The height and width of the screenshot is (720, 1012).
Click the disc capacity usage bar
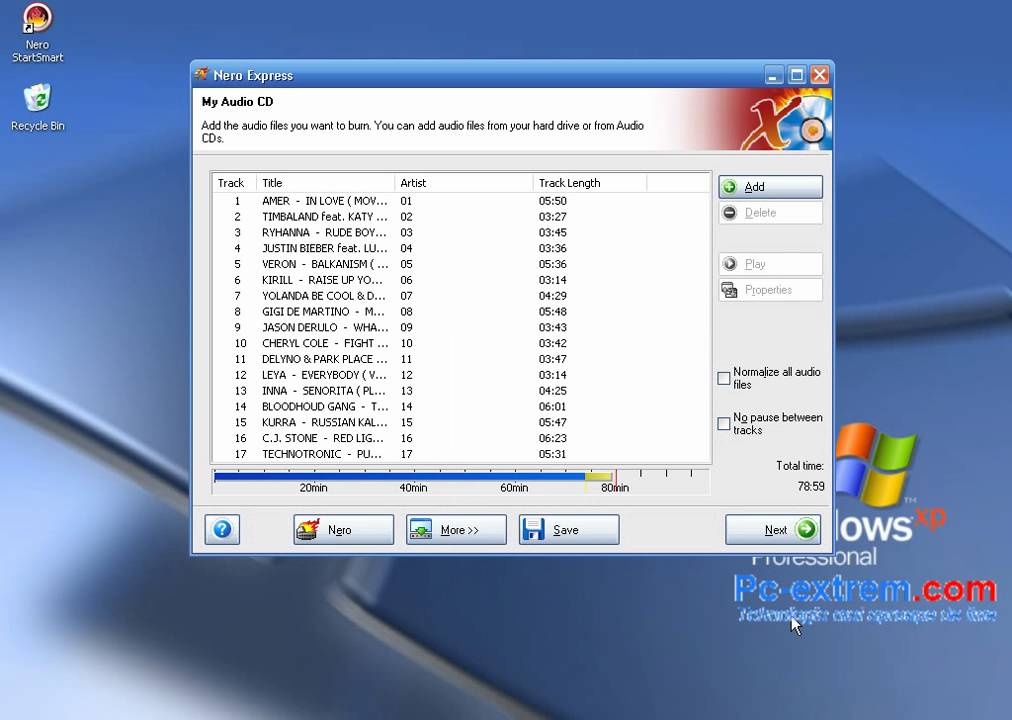461,482
